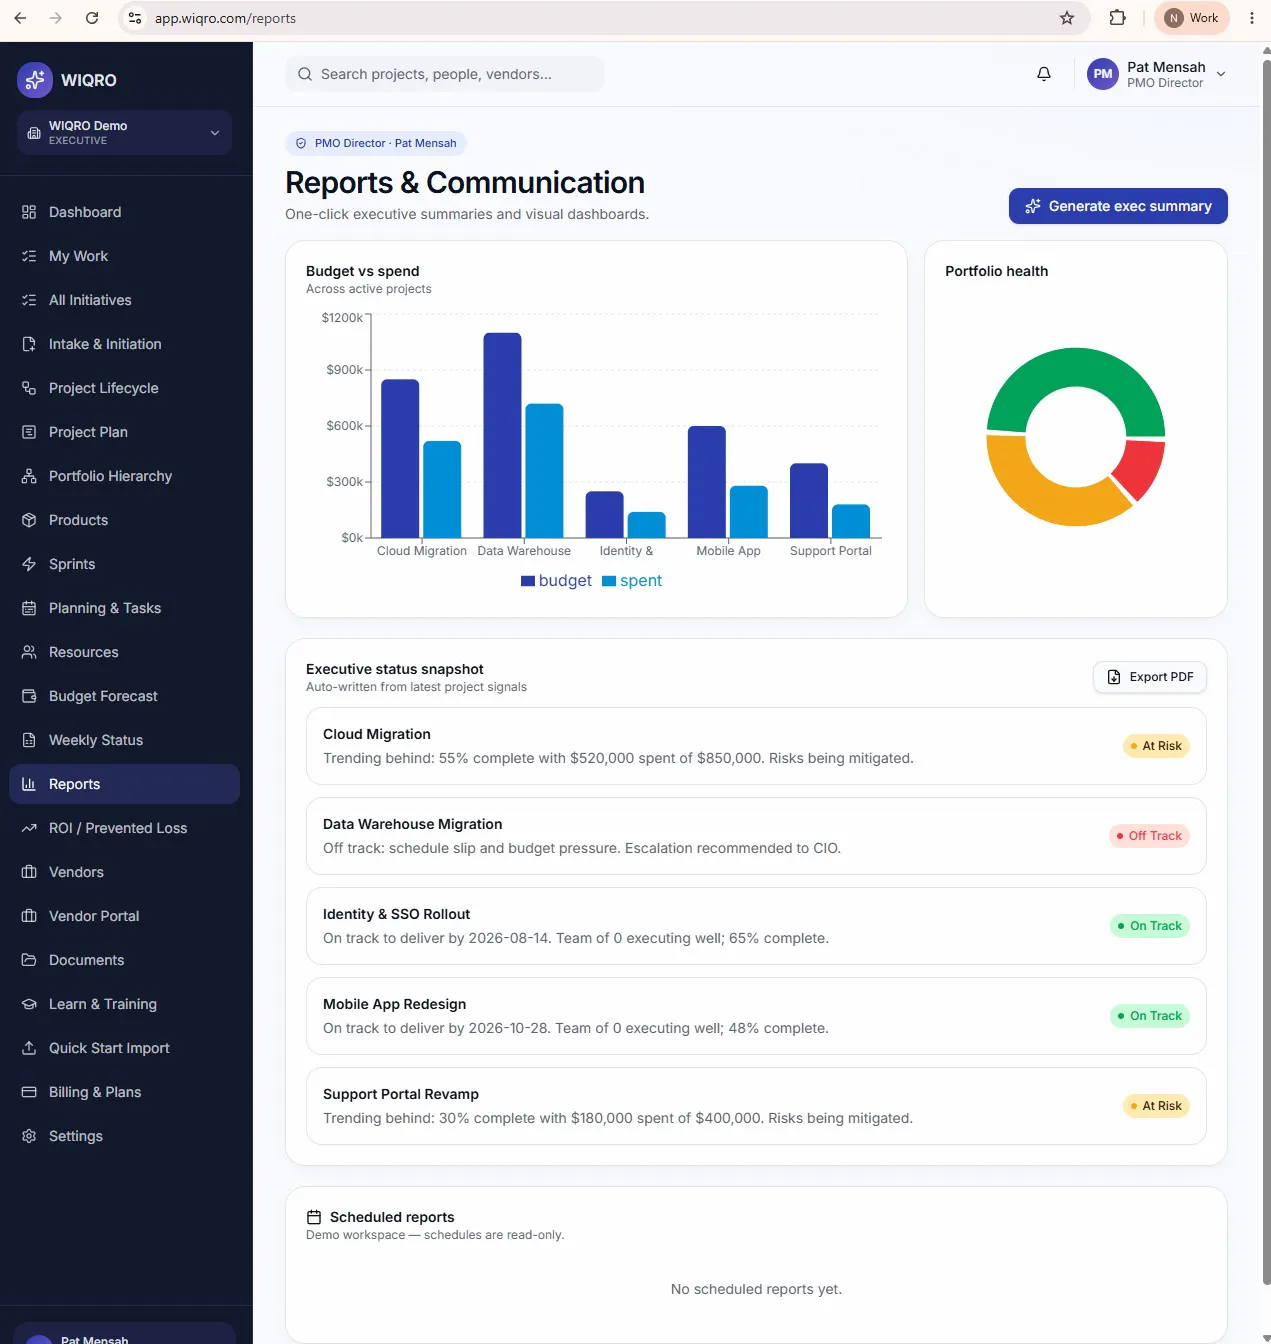1271x1344 pixels.
Task: Reload the page with browser refresh
Action: [x=92, y=18]
